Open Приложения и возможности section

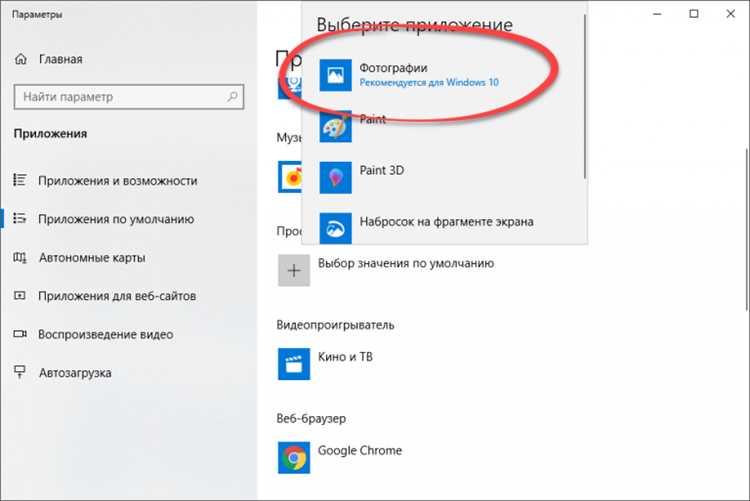(x=117, y=181)
